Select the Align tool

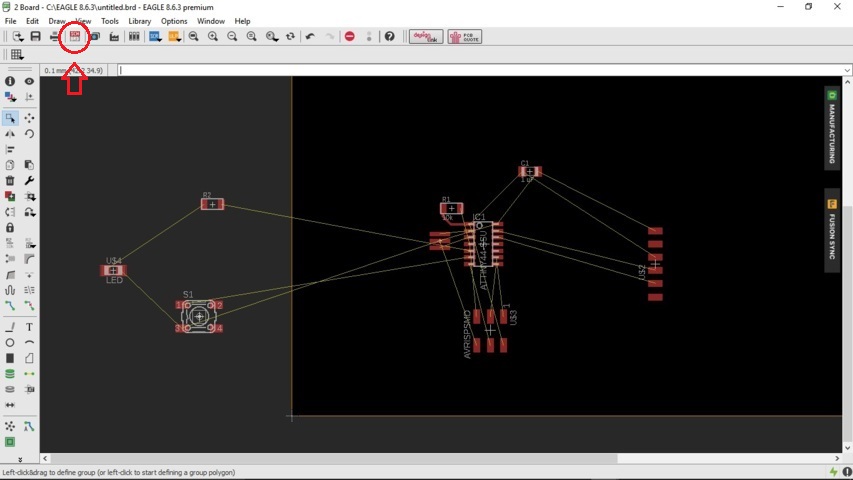pyautogui.click(x=10, y=149)
